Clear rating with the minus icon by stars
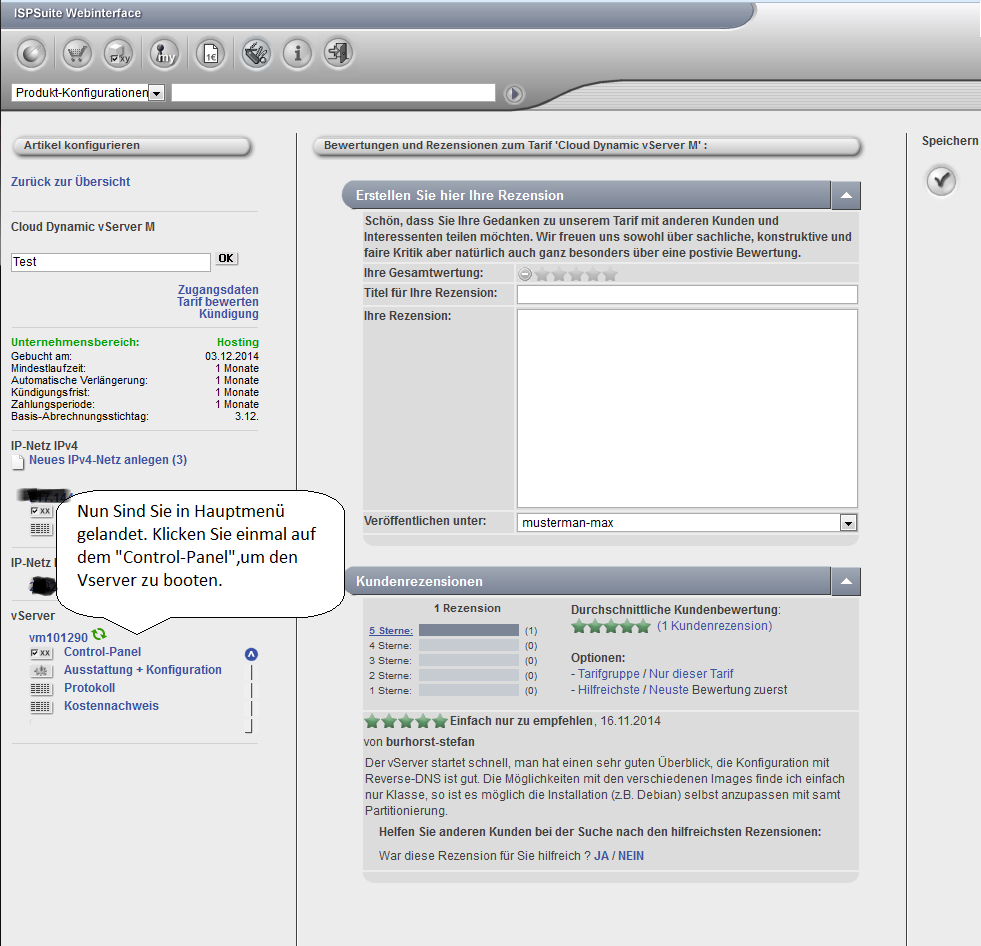Screen dimensions: 981x946 525,274
